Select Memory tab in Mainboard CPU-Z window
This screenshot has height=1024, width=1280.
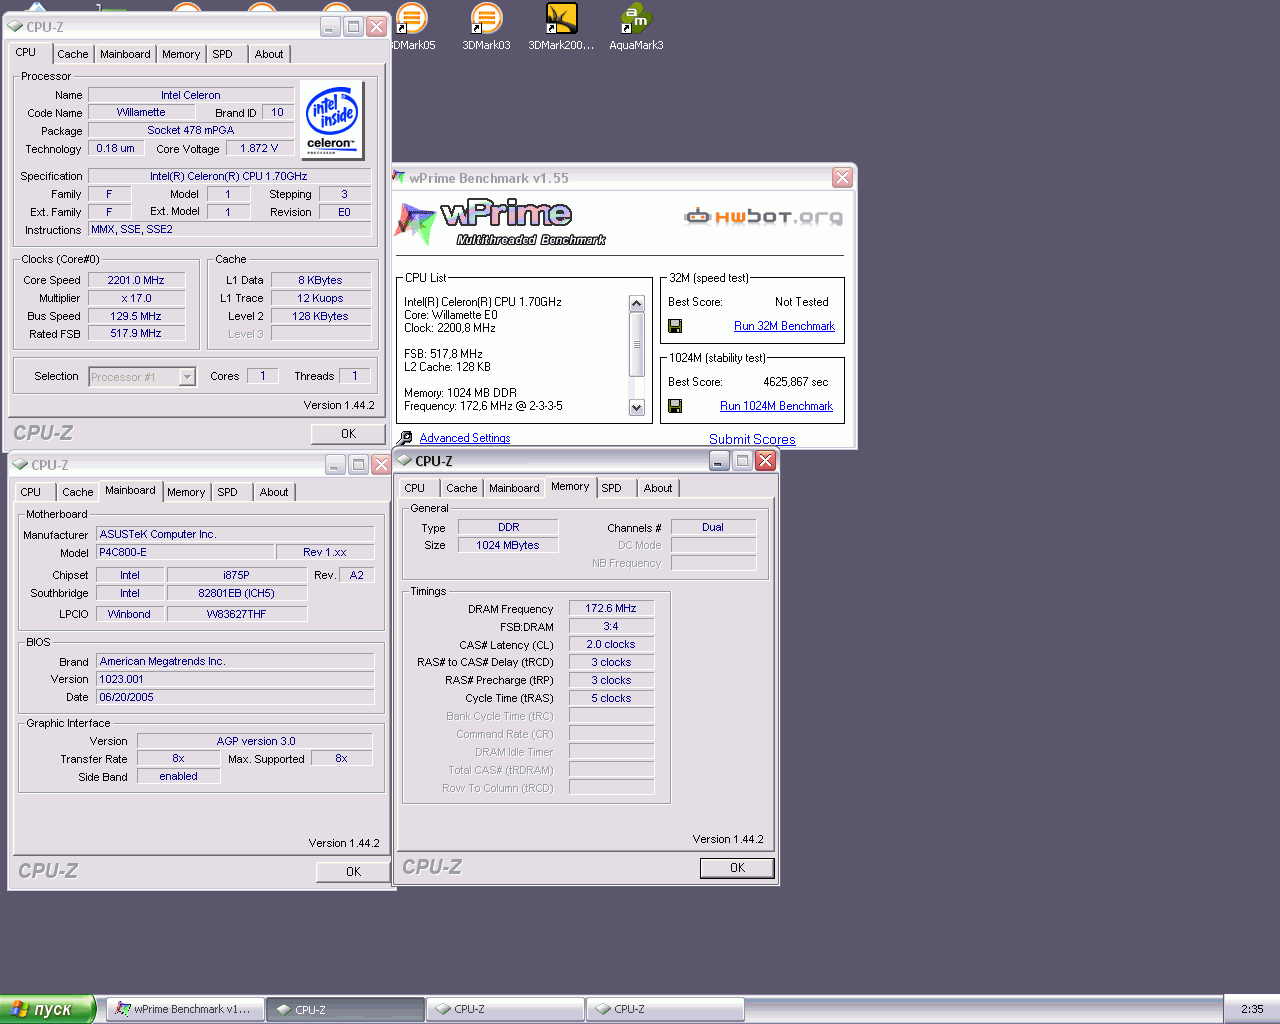[x=186, y=492]
